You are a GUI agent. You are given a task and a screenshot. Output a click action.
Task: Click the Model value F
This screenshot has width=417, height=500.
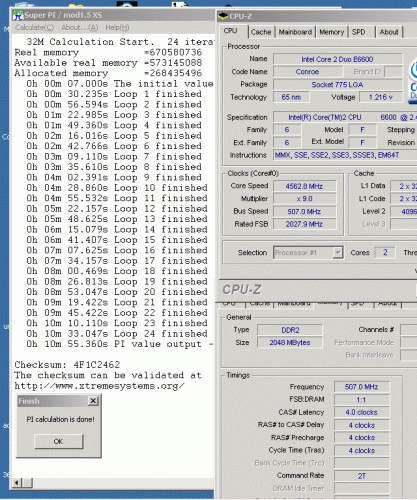click(x=362, y=130)
